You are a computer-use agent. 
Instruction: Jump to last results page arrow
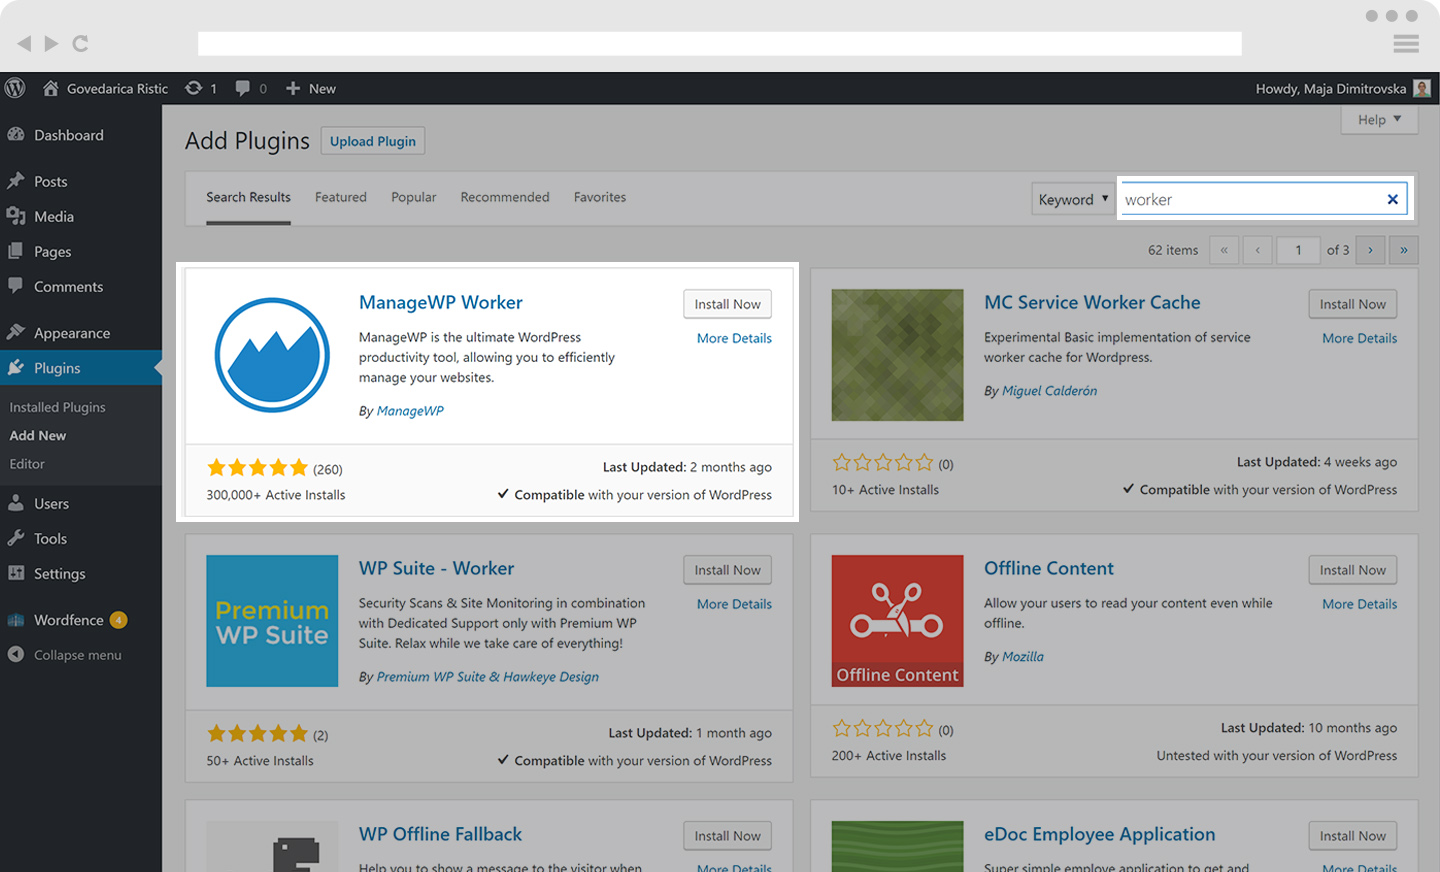point(1404,250)
